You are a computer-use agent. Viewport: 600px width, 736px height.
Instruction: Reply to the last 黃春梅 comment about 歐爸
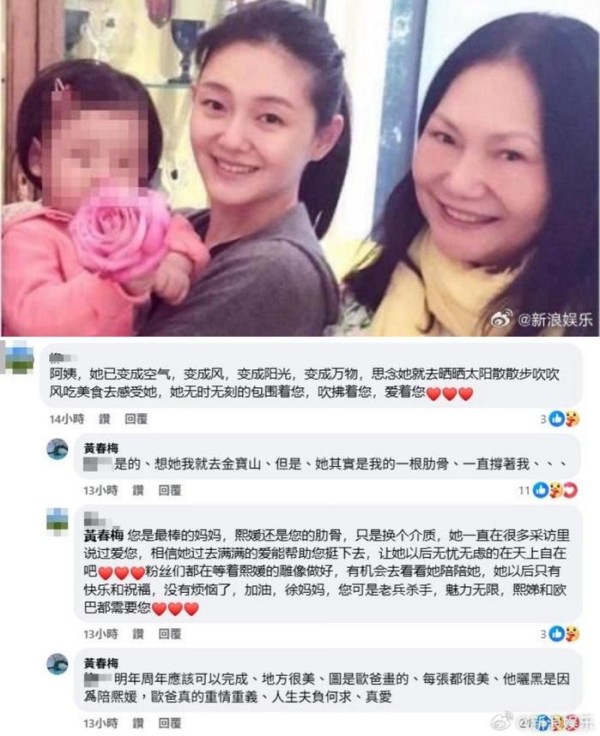pos(169,723)
